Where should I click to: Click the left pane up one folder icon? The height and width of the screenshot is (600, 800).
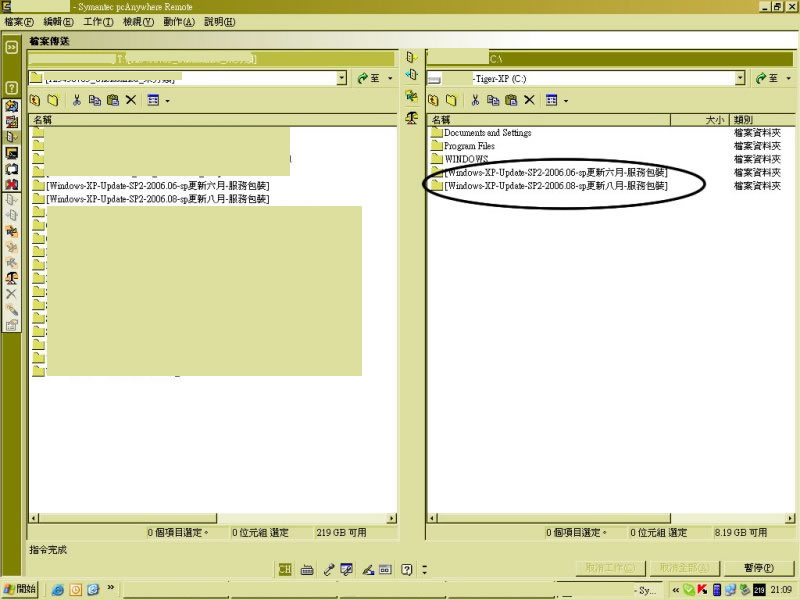(x=35, y=100)
